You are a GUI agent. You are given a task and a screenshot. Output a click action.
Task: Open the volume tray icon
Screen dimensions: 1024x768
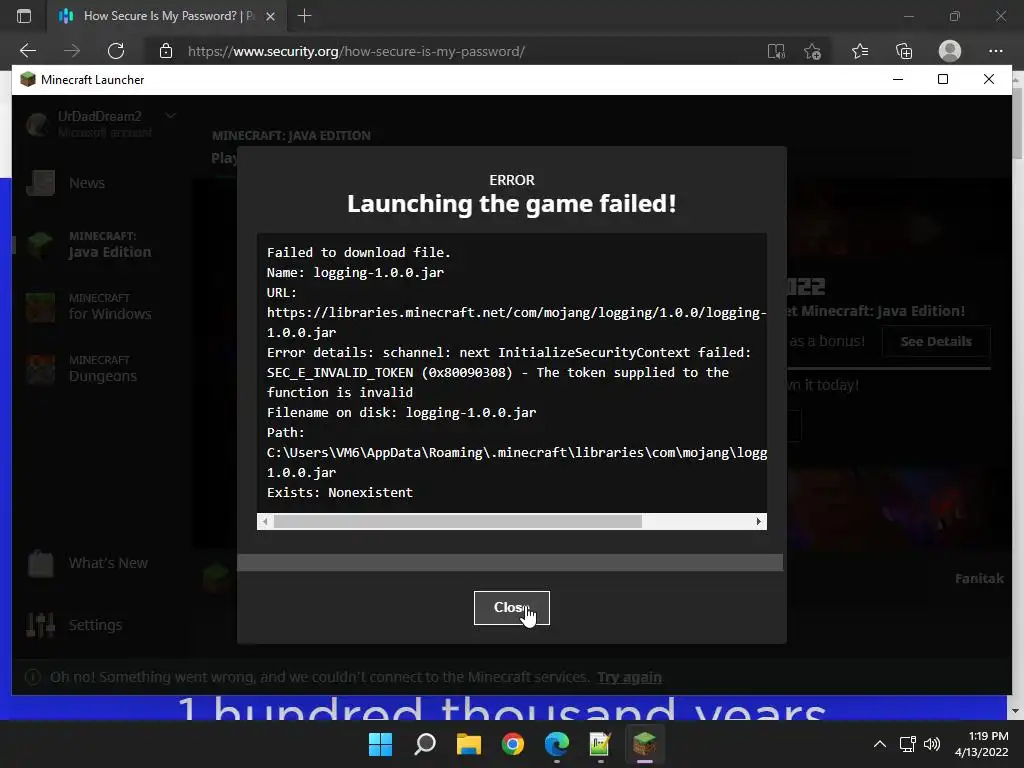932,744
